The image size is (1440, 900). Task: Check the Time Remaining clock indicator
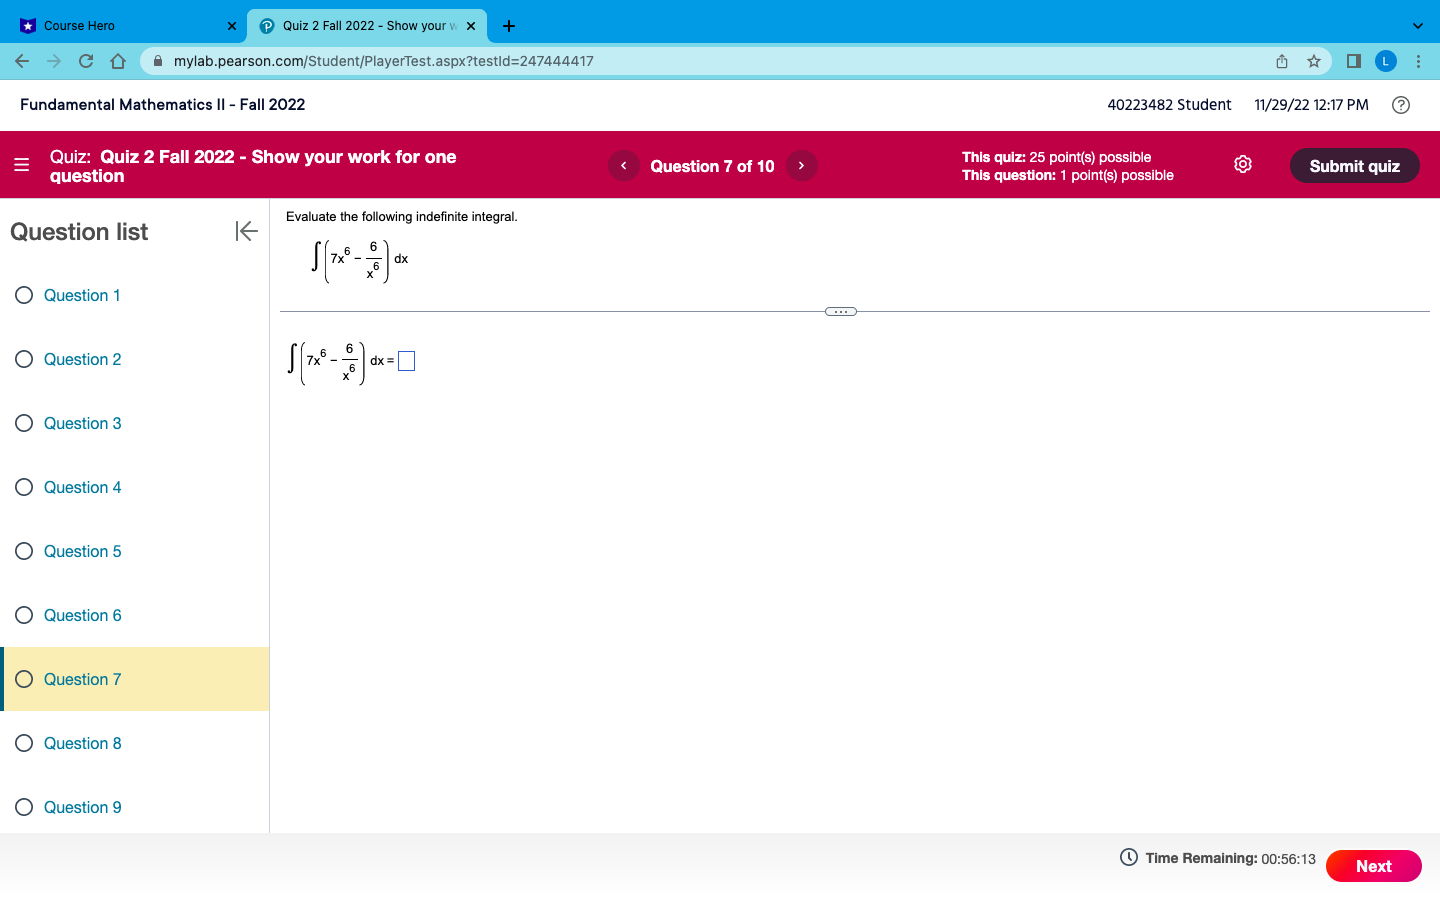click(1128, 858)
